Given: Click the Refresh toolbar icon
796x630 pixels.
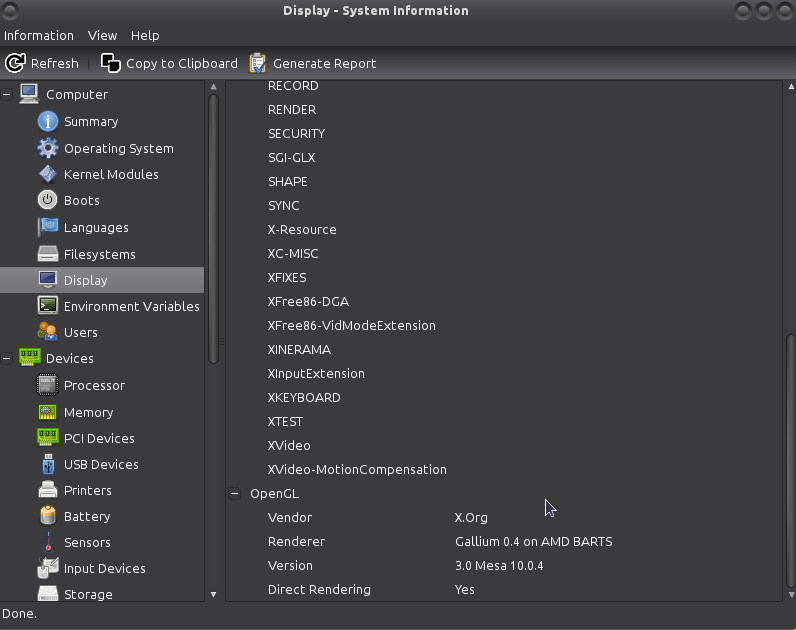Looking at the screenshot, I should 15,63.
